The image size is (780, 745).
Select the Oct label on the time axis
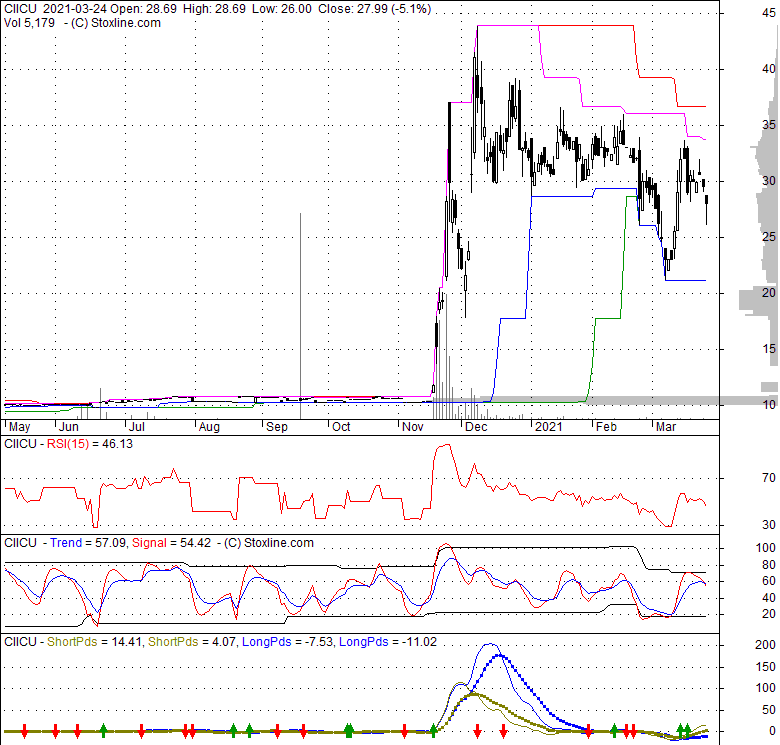pyautogui.click(x=341, y=427)
